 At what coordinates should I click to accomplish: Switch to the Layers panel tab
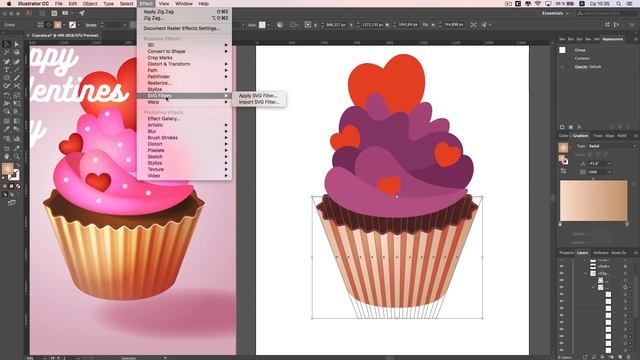click(582, 253)
